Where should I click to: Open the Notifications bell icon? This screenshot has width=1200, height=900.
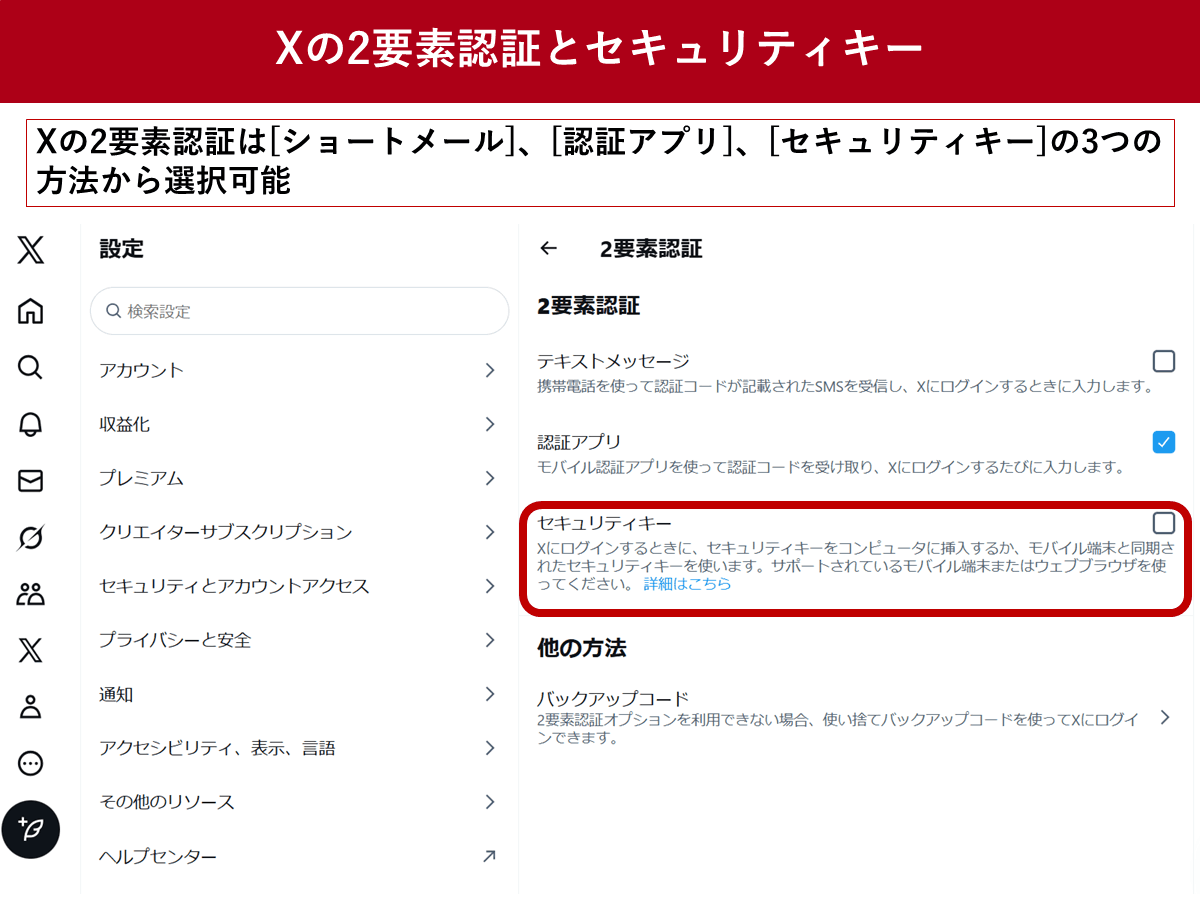pyautogui.click(x=30, y=424)
